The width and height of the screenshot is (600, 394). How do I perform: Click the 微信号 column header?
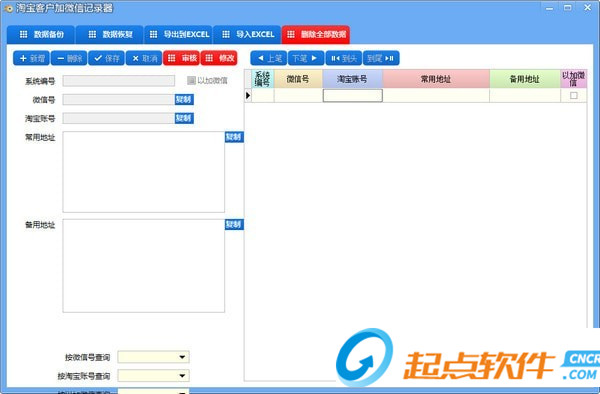pos(298,79)
